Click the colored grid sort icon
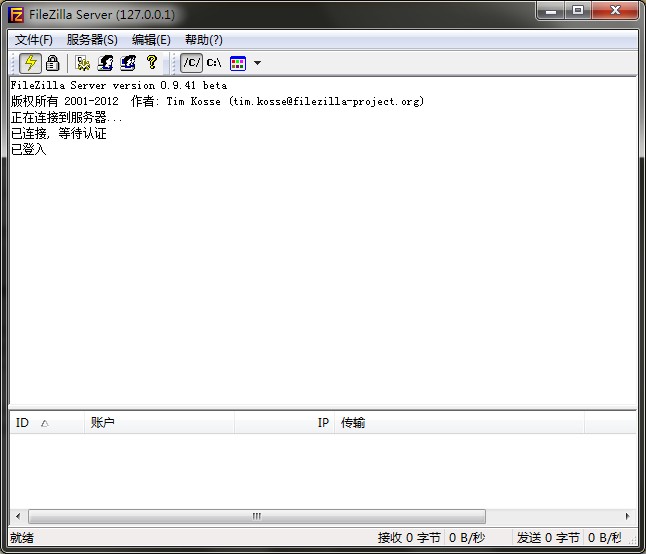 point(238,63)
